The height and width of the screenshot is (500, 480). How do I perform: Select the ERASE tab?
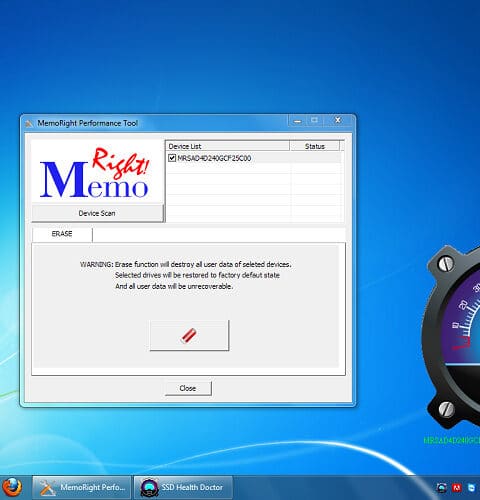(62, 234)
